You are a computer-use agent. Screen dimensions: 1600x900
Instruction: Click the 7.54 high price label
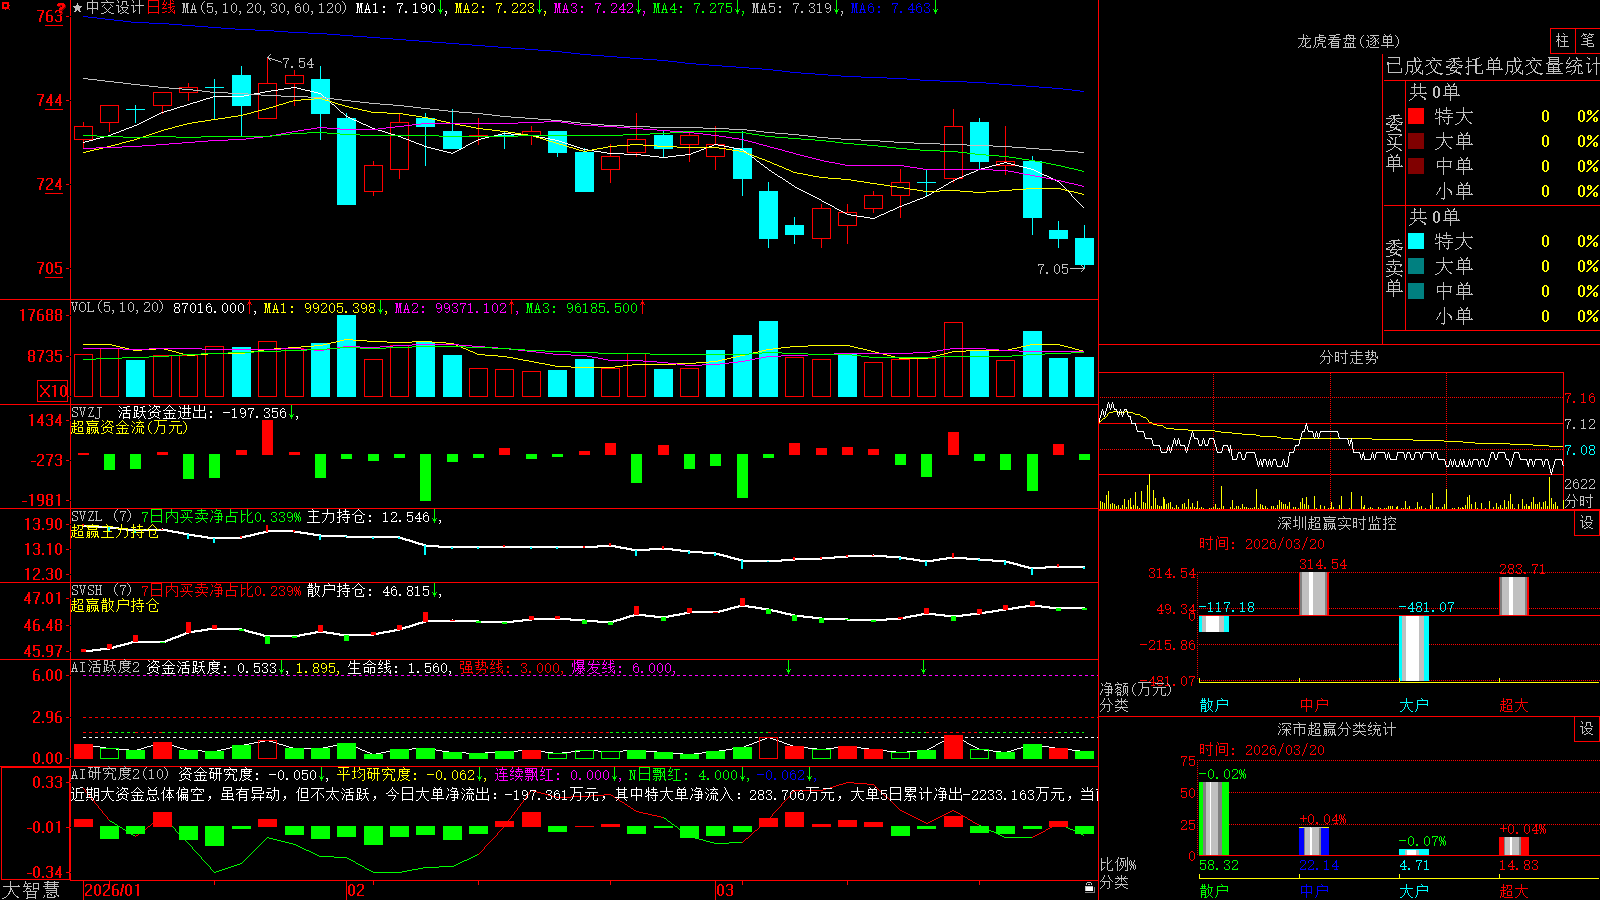coord(298,63)
